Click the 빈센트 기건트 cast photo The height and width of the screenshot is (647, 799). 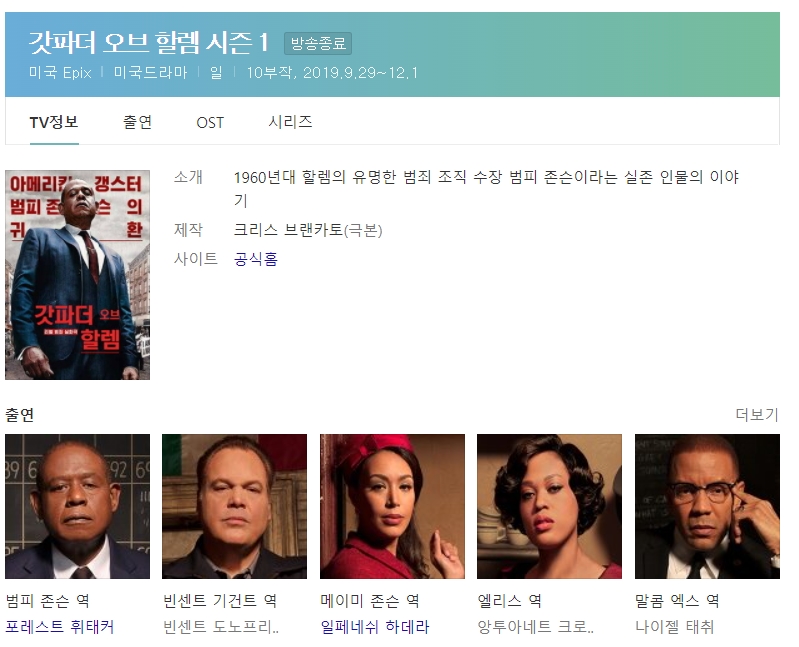[x=234, y=506]
